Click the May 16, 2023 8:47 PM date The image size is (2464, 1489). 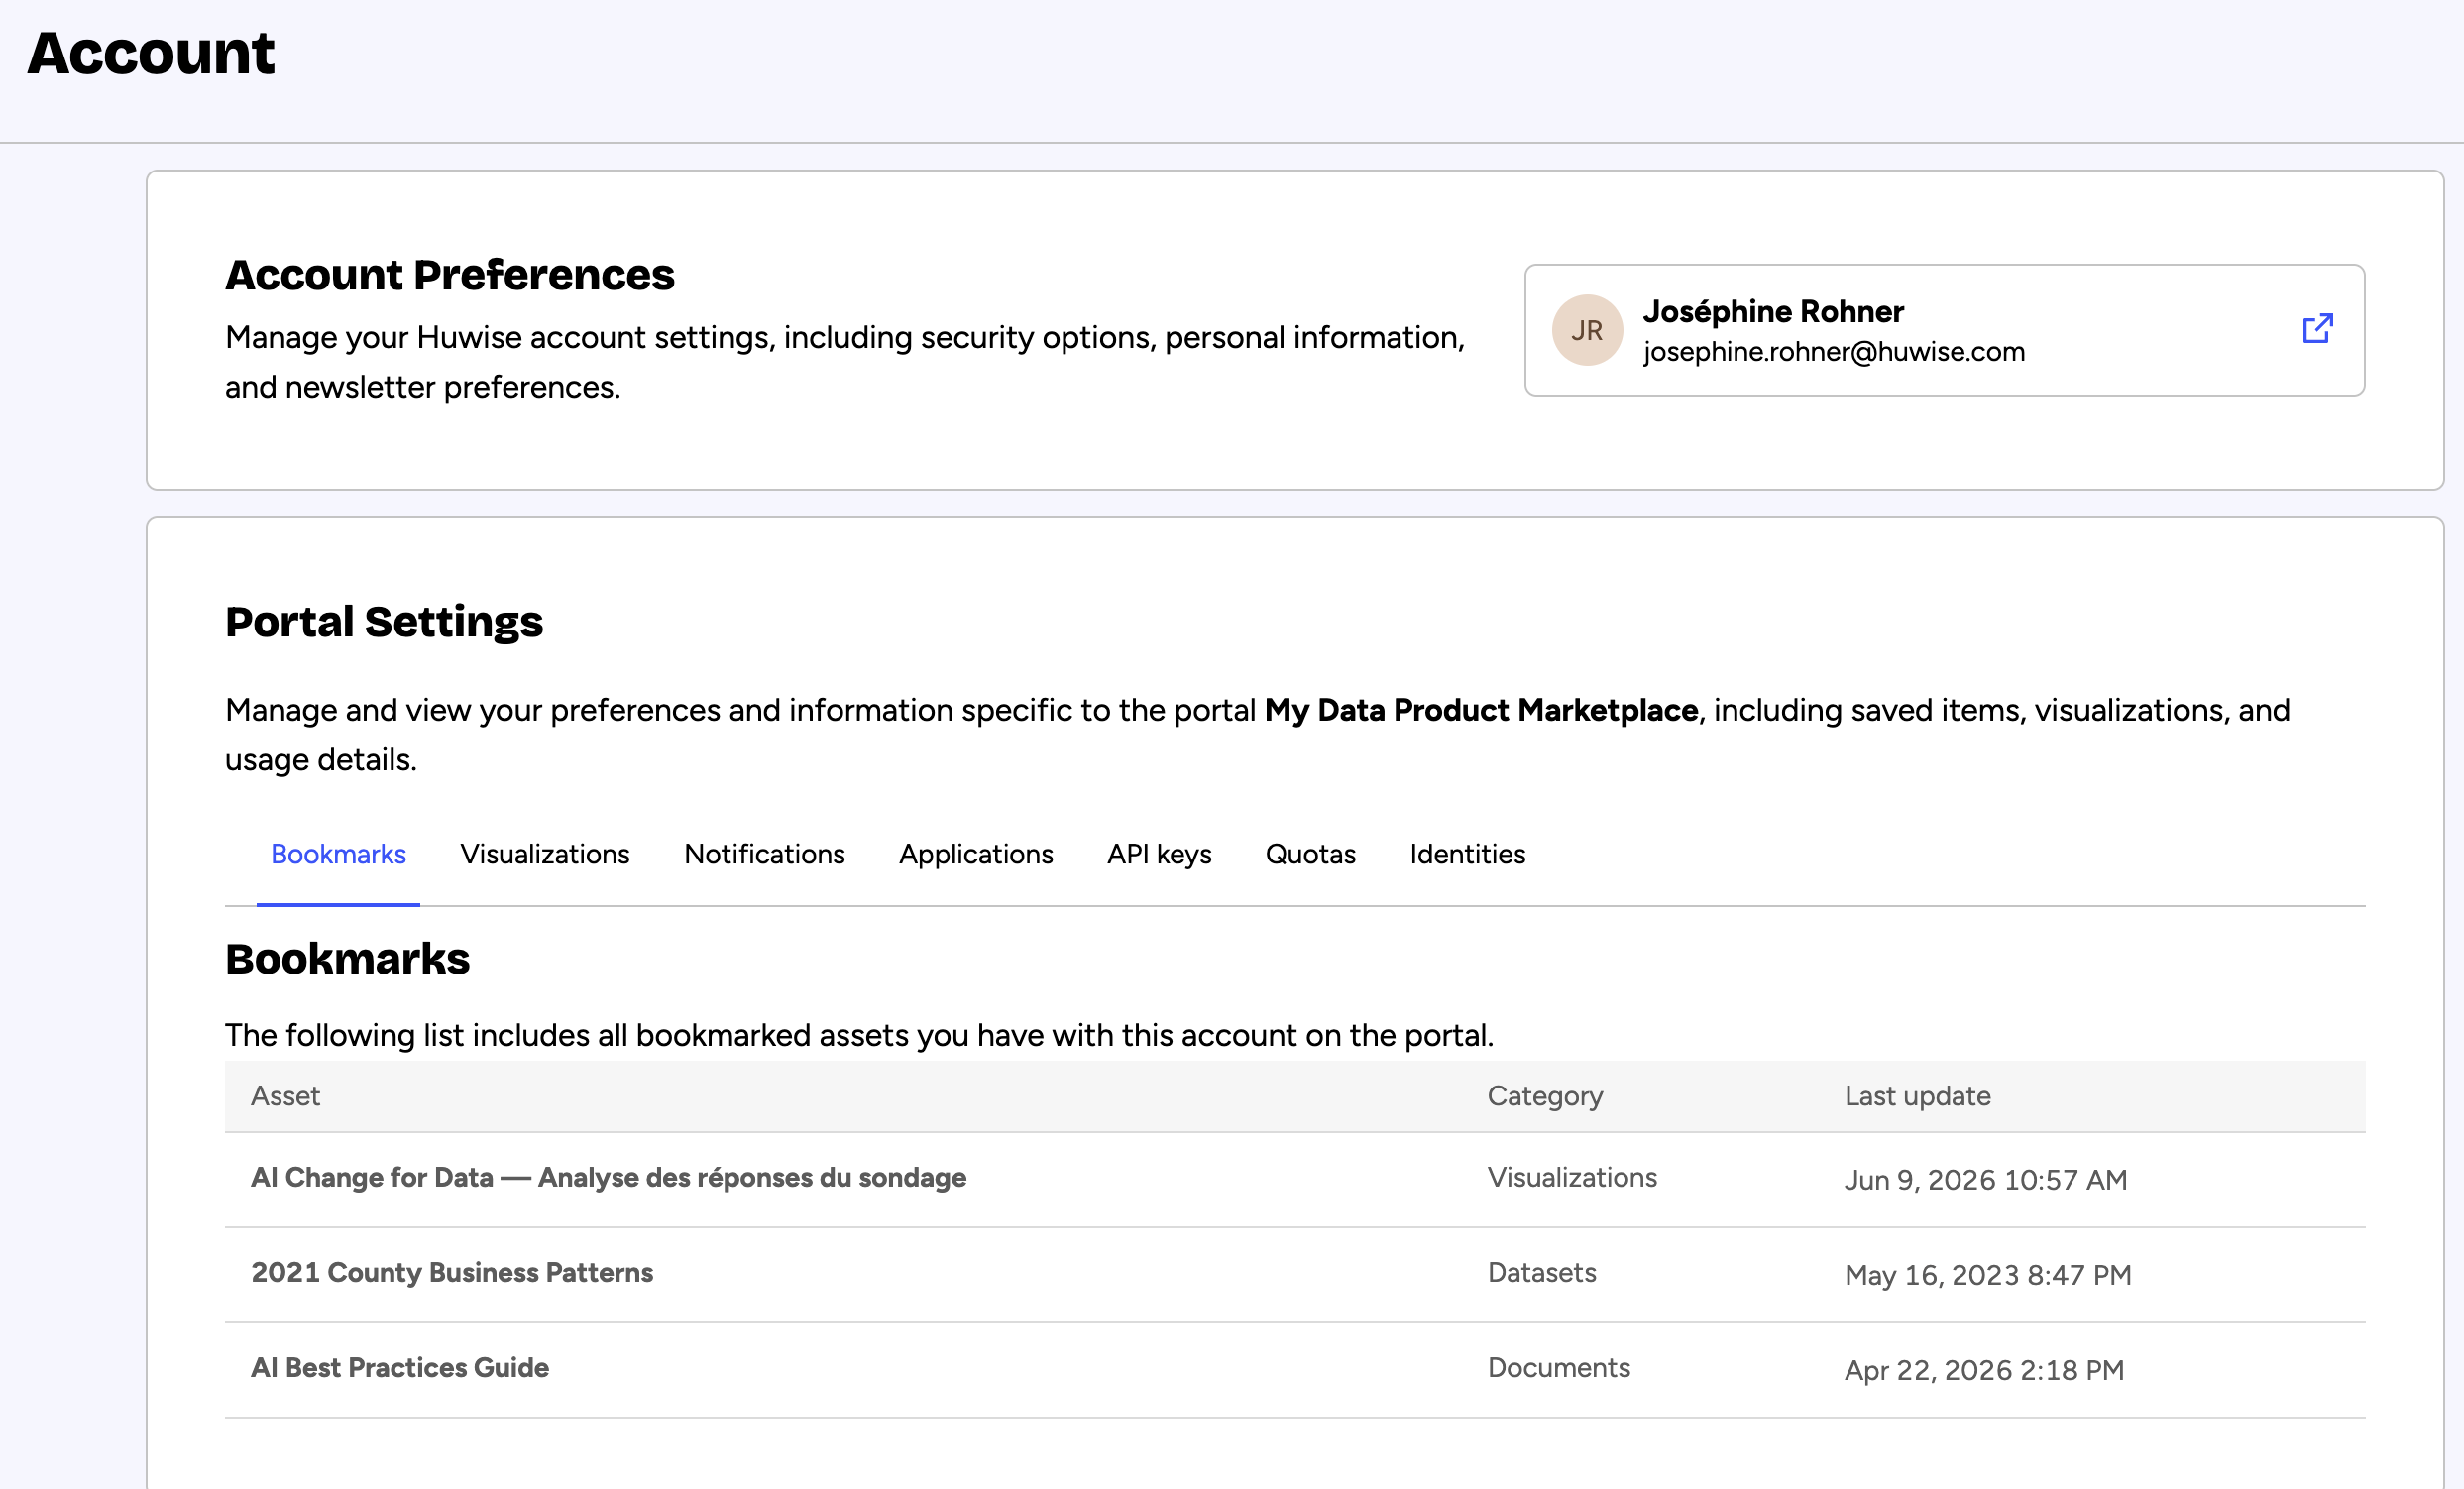[x=1988, y=1275]
